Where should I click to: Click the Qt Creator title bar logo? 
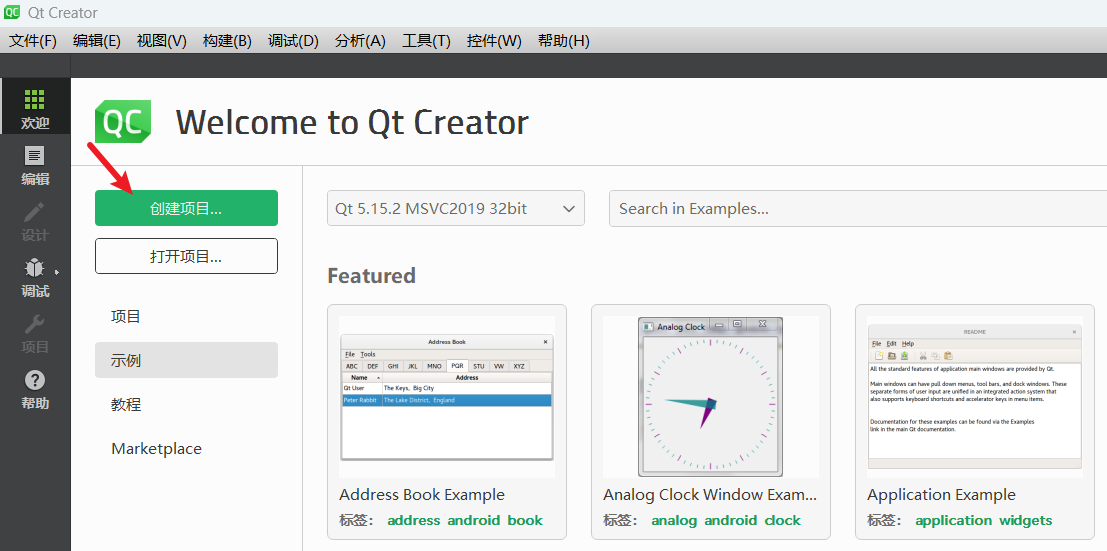pos(12,12)
